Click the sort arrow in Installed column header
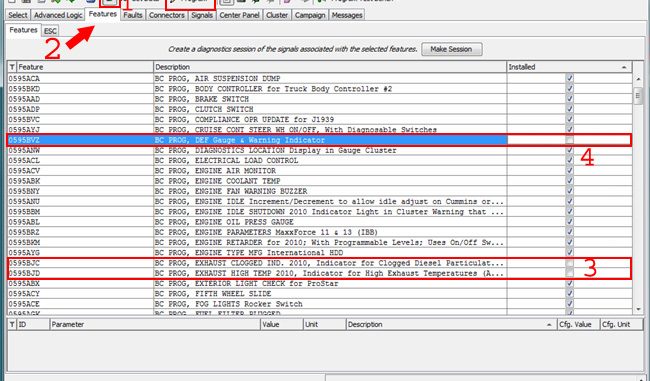Image resolution: width=650 pixels, height=381 pixels. [624, 67]
